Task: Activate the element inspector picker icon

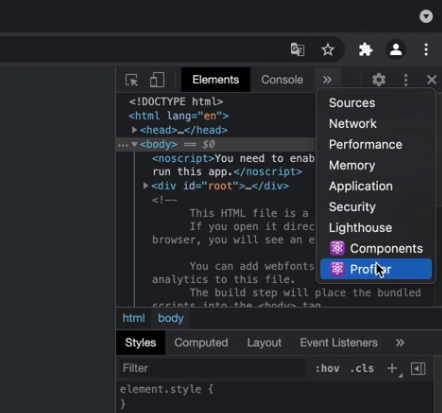Action: coord(132,80)
